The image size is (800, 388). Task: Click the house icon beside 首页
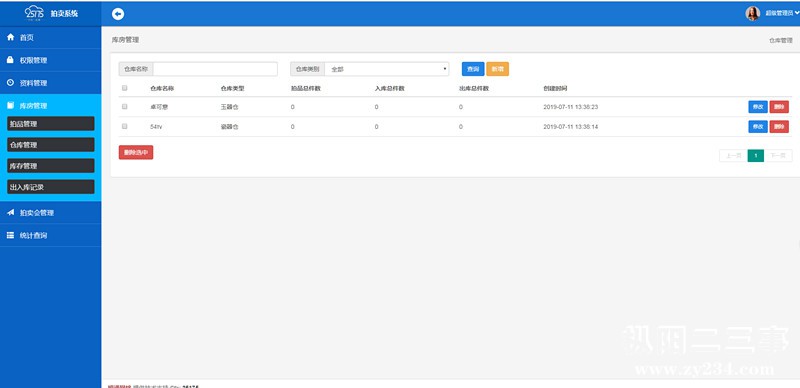click(x=10, y=37)
